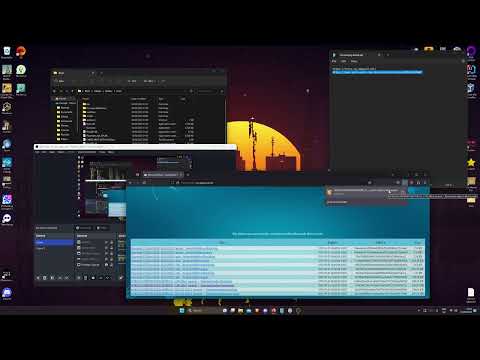480x360 pixels.
Task: Sort by Date modified column in File Explorer
Action: point(138,99)
